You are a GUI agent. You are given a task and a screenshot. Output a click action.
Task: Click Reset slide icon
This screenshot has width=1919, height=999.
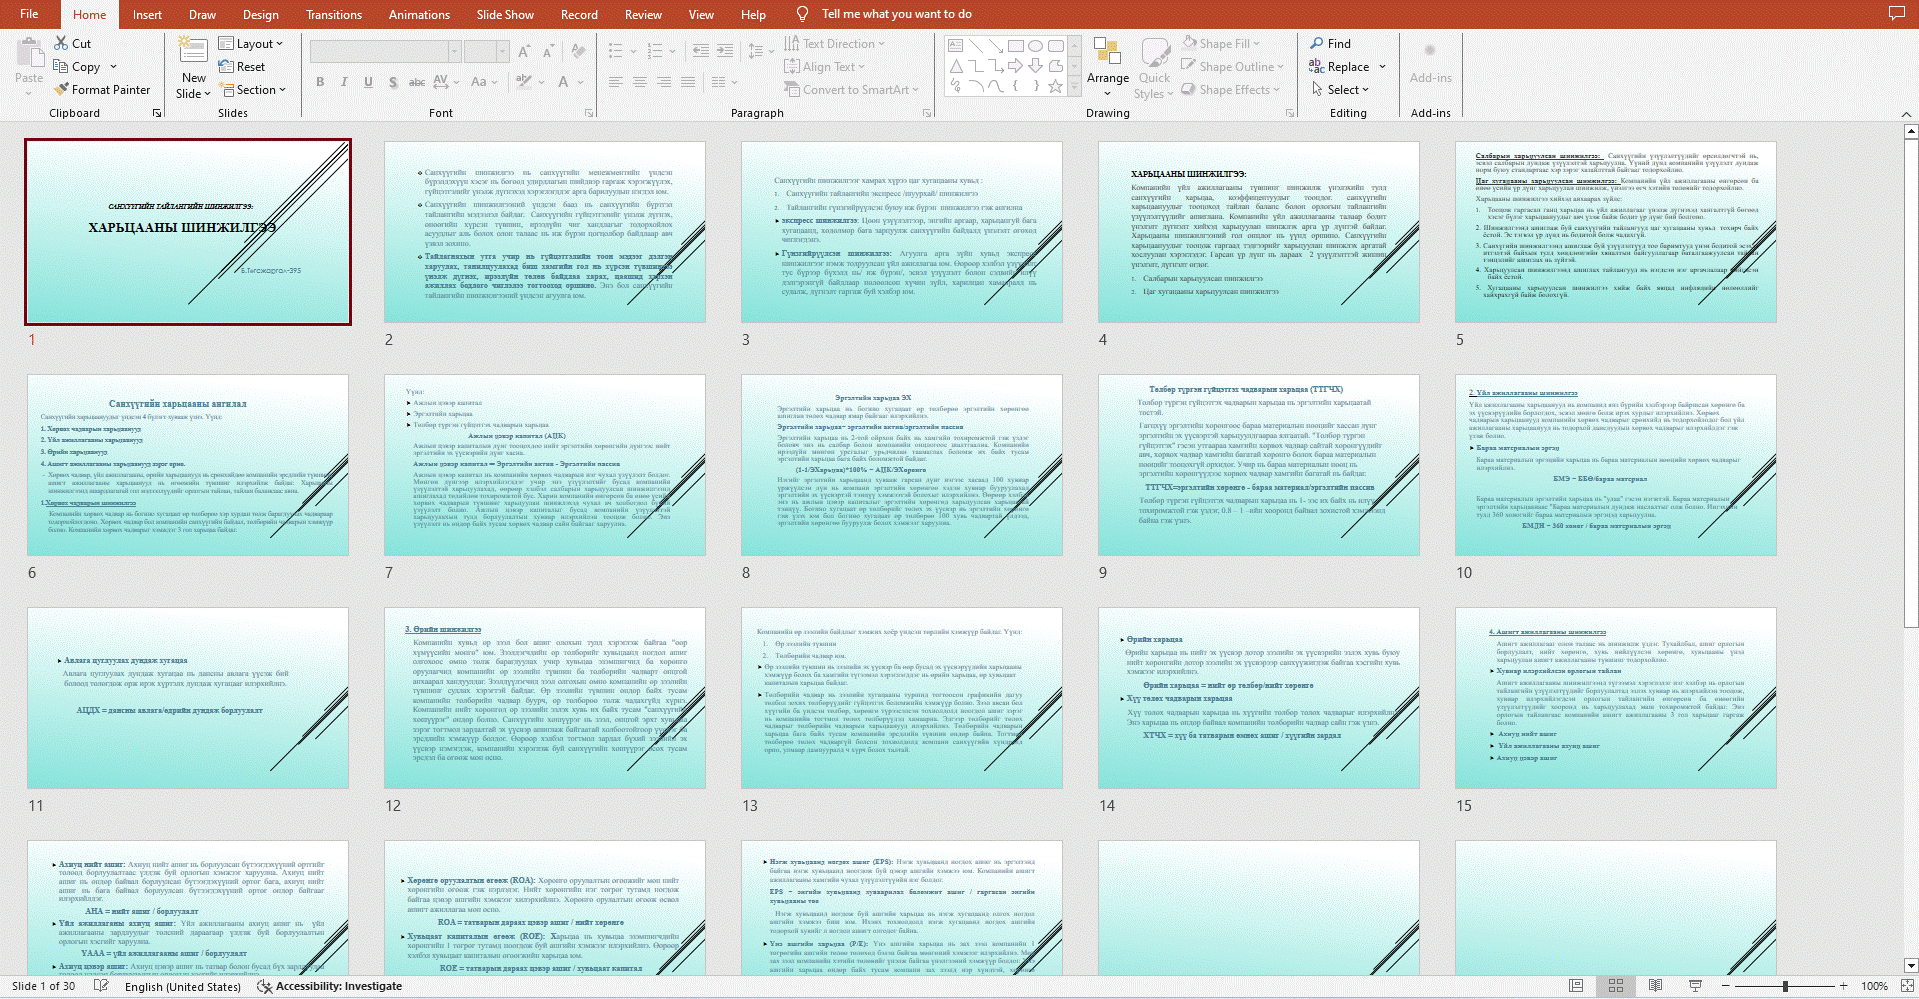pyautogui.click(x=226, y=67)
